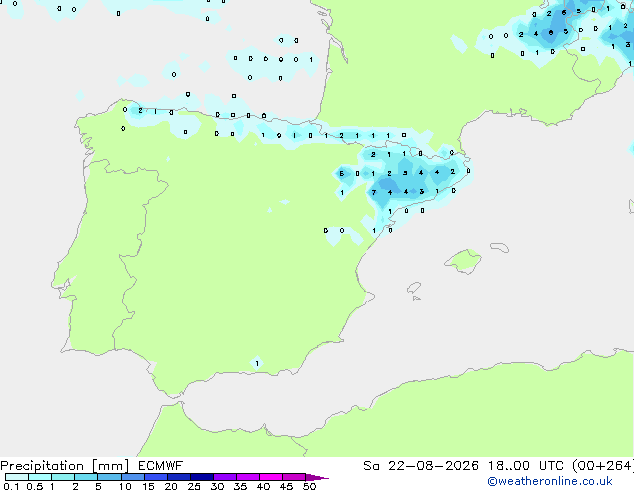
Task: Click the isolated "1" value in southern Spain
Action: [257, 363]
